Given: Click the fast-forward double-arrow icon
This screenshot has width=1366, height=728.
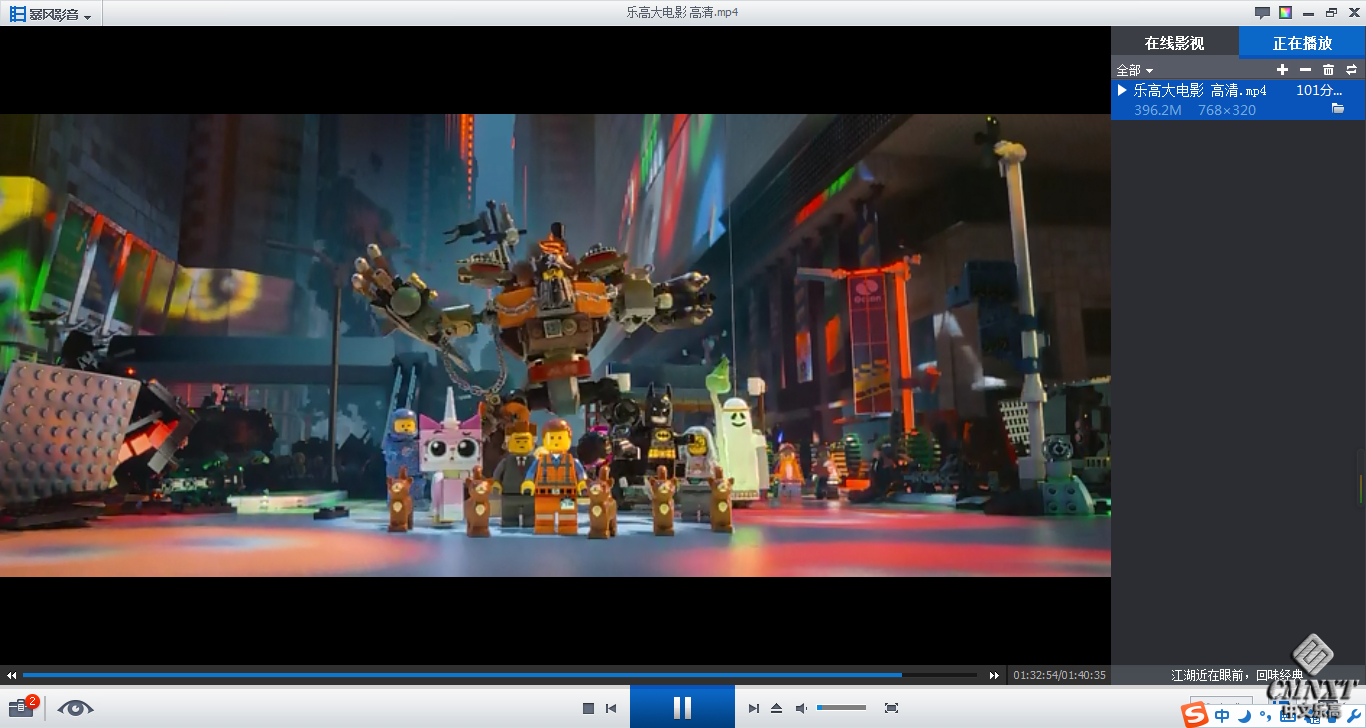Looking at the screenshot, I should [x=994, y=675].
